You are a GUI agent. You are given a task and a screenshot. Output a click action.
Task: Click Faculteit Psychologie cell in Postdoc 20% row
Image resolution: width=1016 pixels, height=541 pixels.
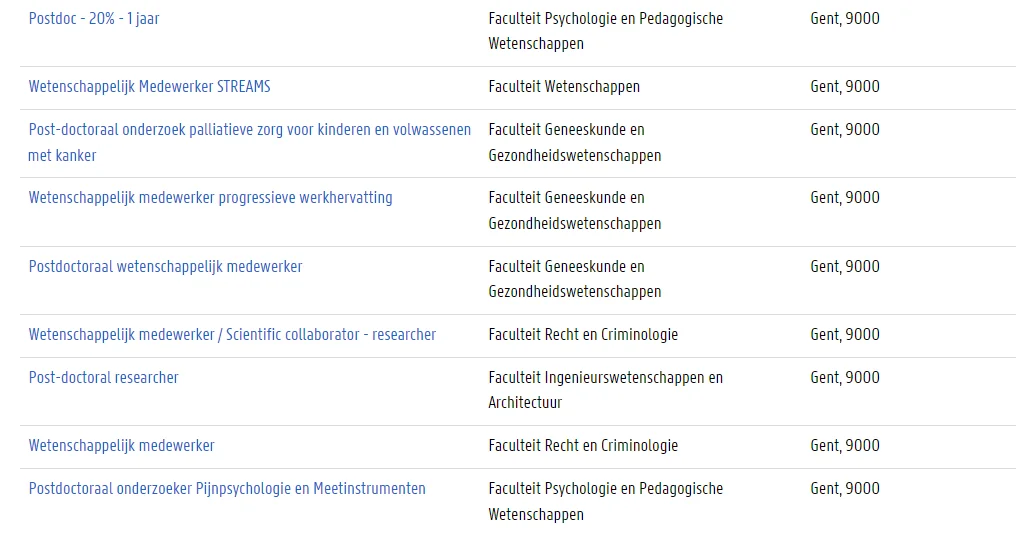click(x=605, y=31)
